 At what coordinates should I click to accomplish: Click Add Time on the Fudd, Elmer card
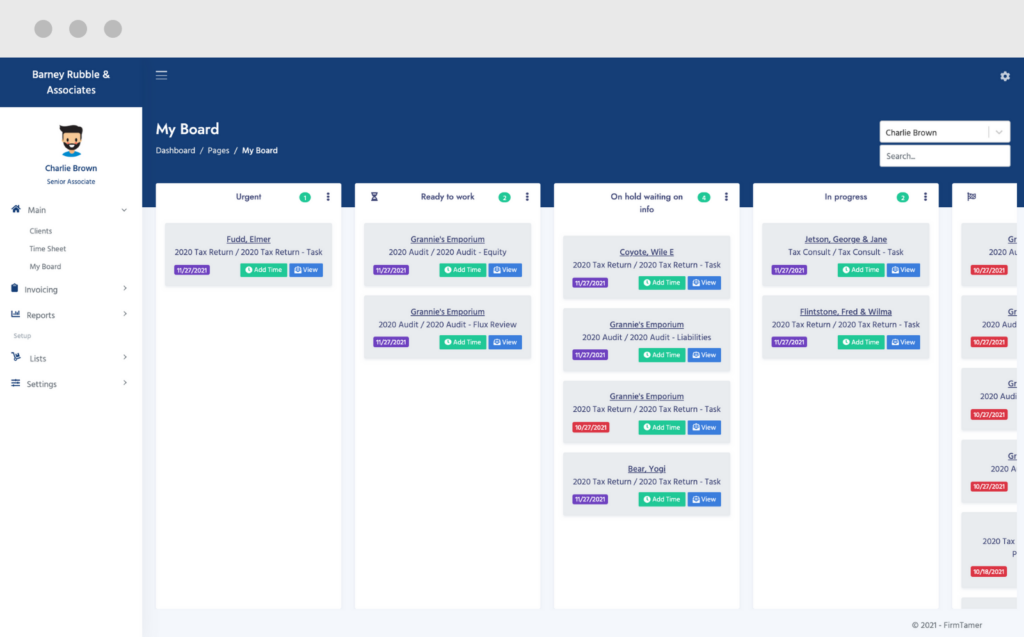(x=262, y=269)
